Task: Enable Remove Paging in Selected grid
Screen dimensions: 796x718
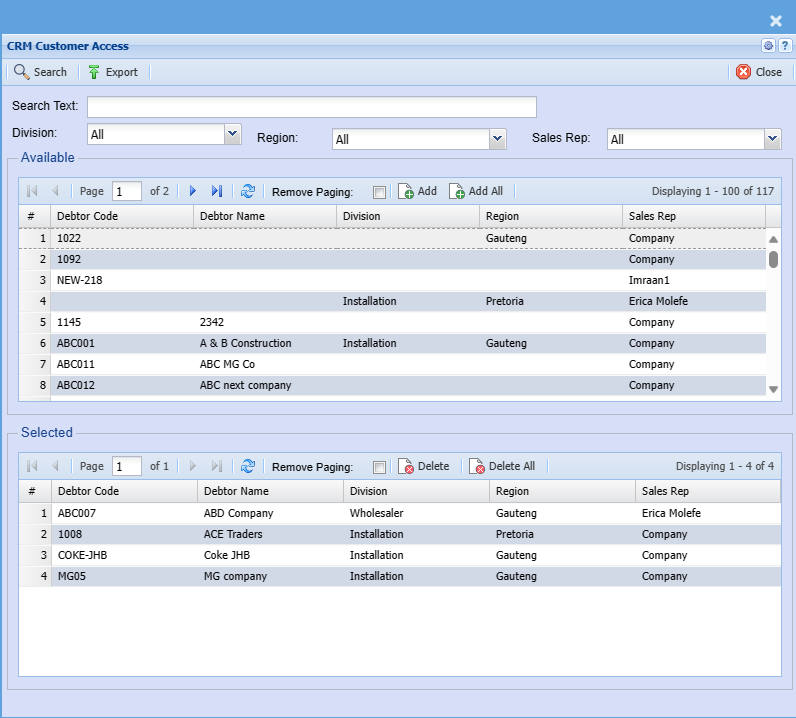Action: (x=379, y=467)
